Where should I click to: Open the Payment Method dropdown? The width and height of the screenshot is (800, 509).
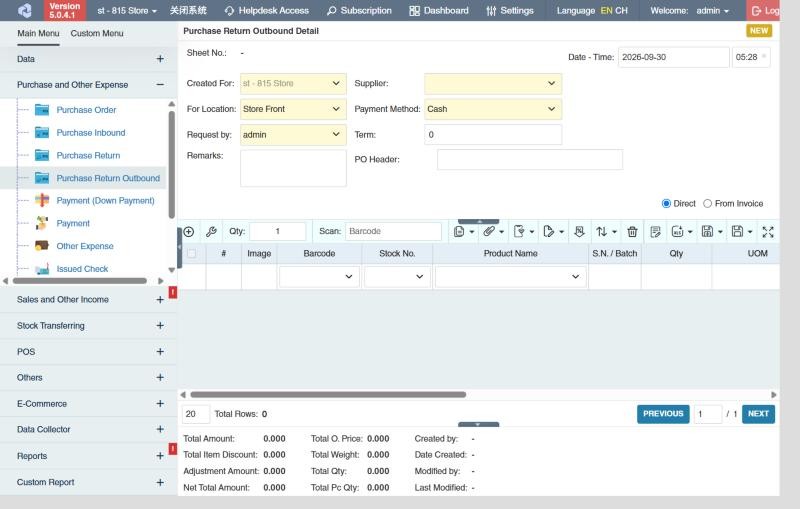tap(493, 109)
